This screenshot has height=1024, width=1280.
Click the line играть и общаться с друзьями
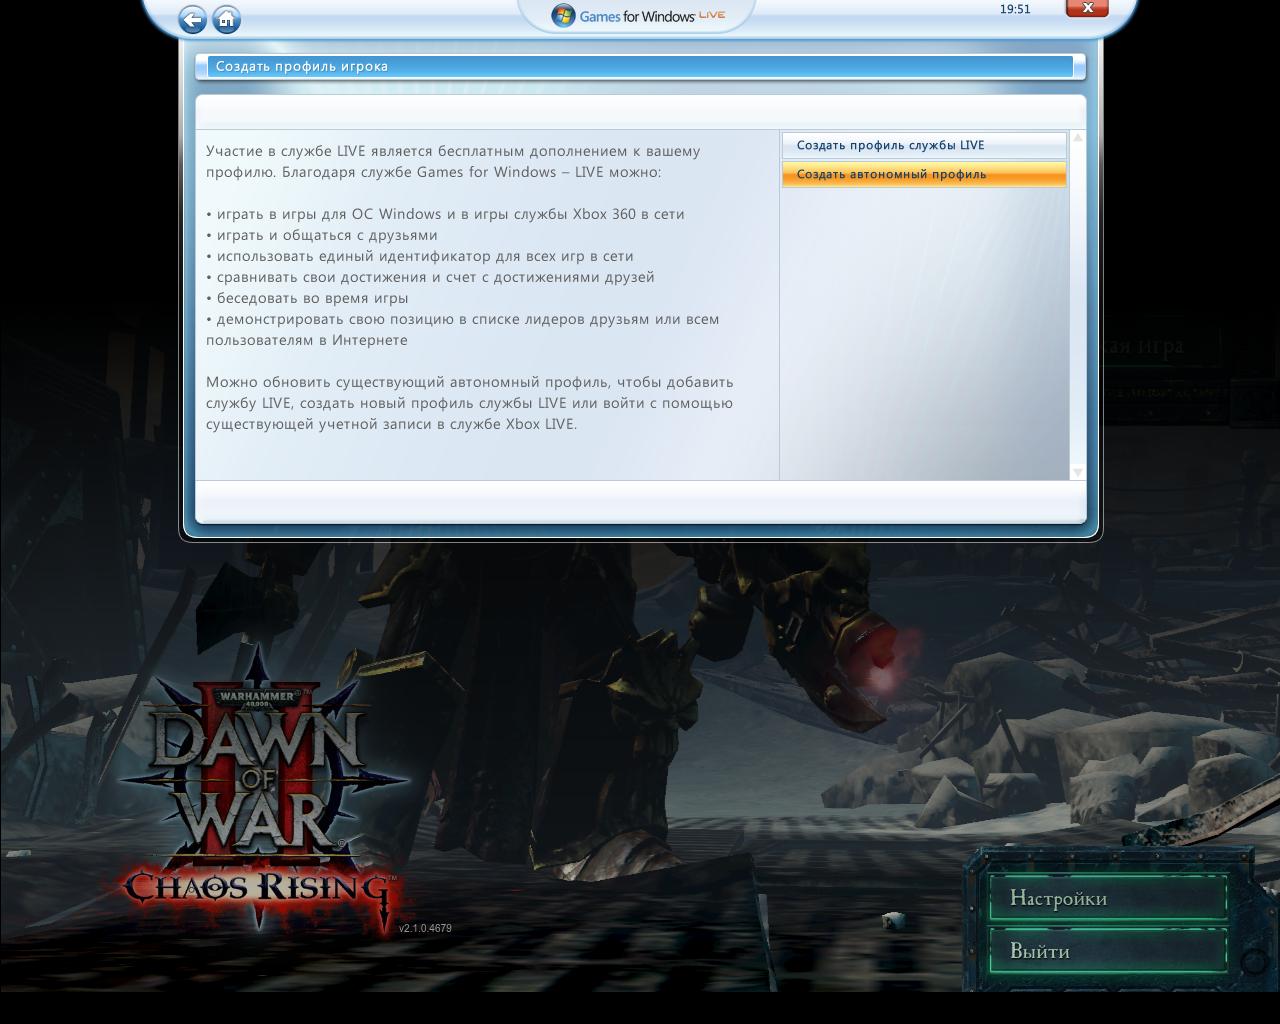click(x=322, y=235)
